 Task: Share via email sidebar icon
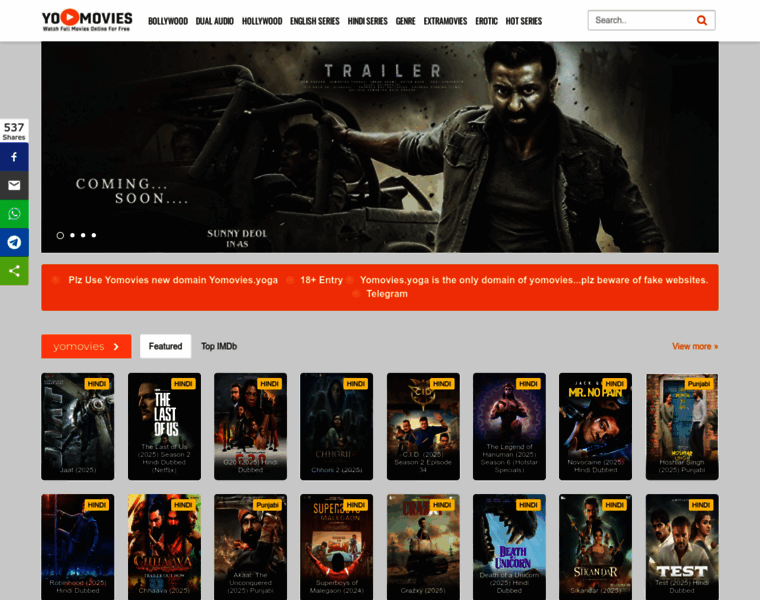point(14,186)
